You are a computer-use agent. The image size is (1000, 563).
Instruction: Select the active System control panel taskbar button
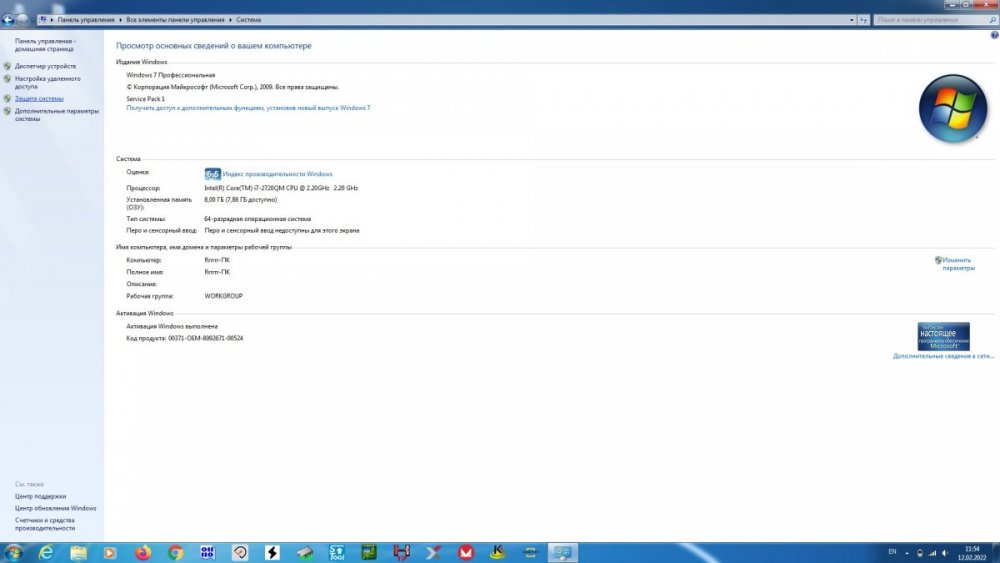point(562,552)
